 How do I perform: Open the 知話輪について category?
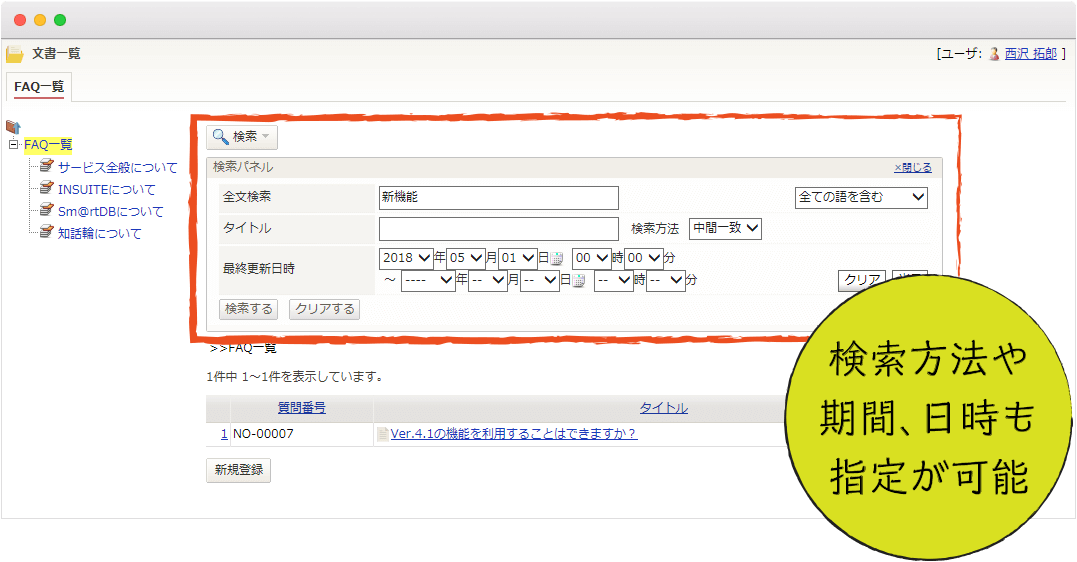coord(100,234)
